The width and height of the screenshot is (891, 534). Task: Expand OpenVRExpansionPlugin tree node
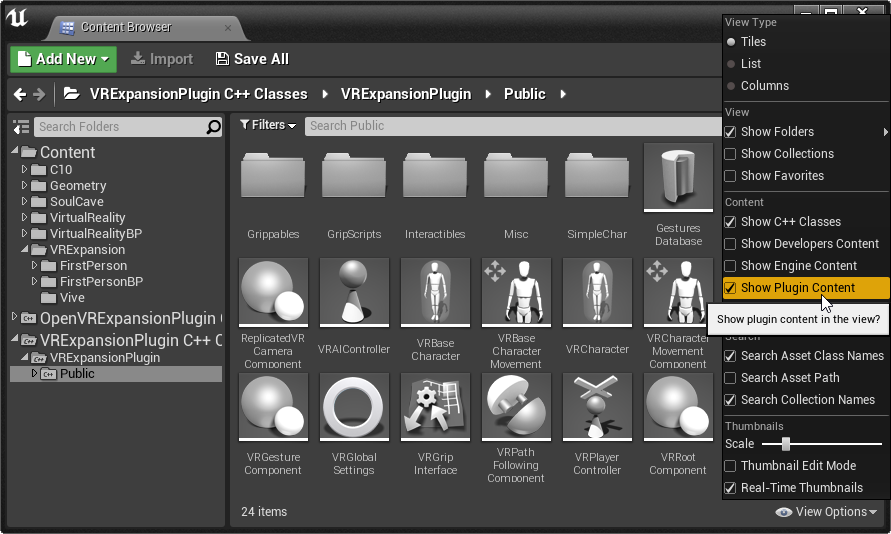click(15, 317)
